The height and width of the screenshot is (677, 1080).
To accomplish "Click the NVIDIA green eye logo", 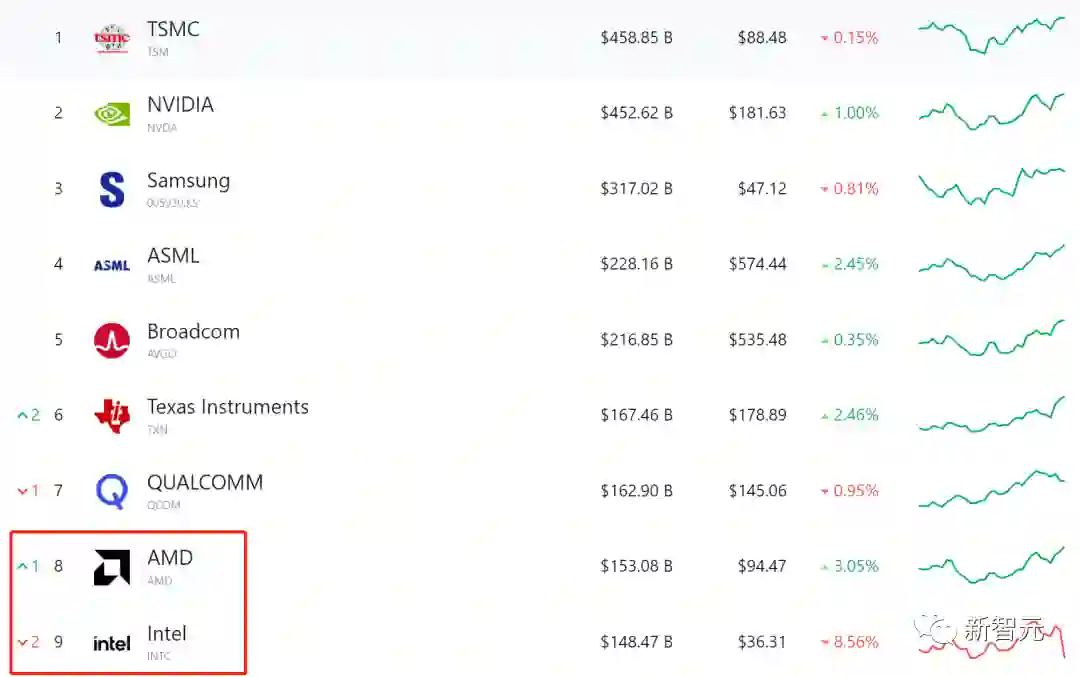I will (111, 114).
